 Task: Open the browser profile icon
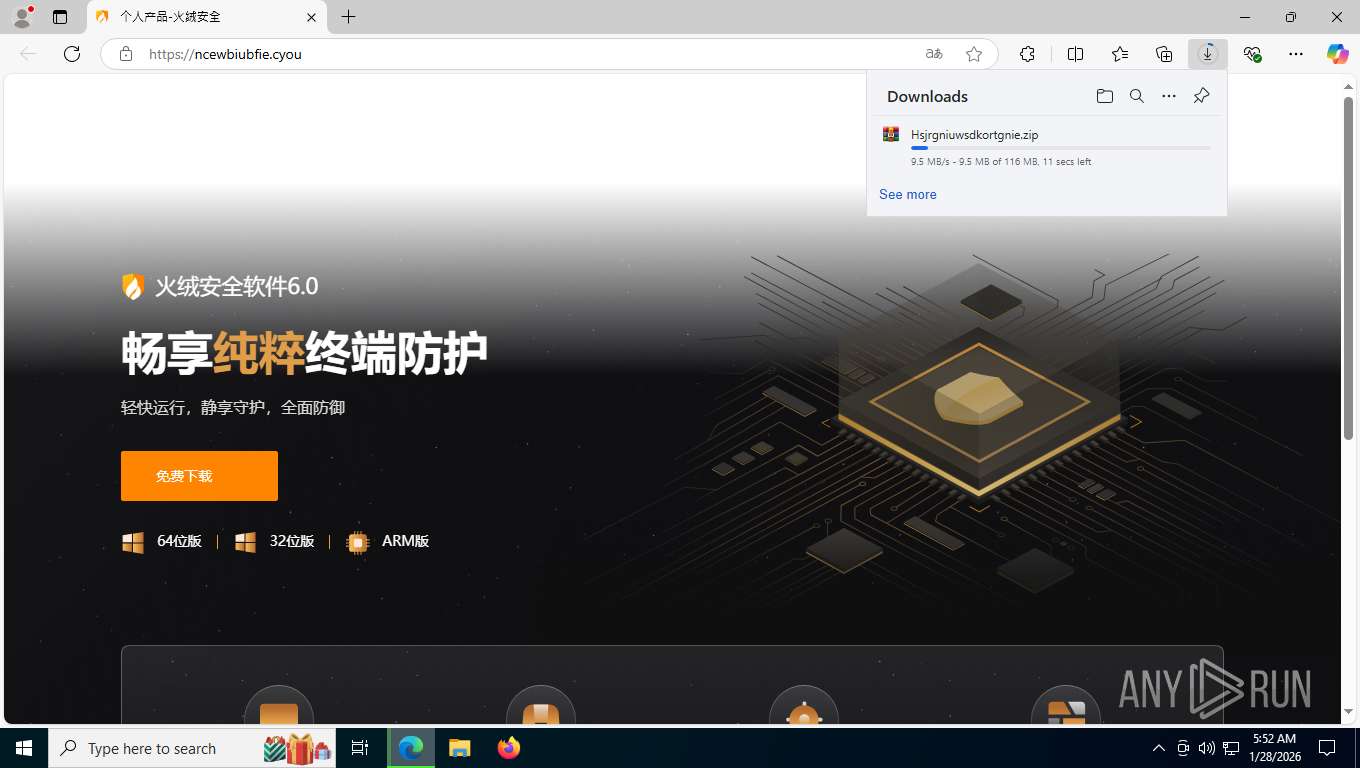(x=22, y=17)
